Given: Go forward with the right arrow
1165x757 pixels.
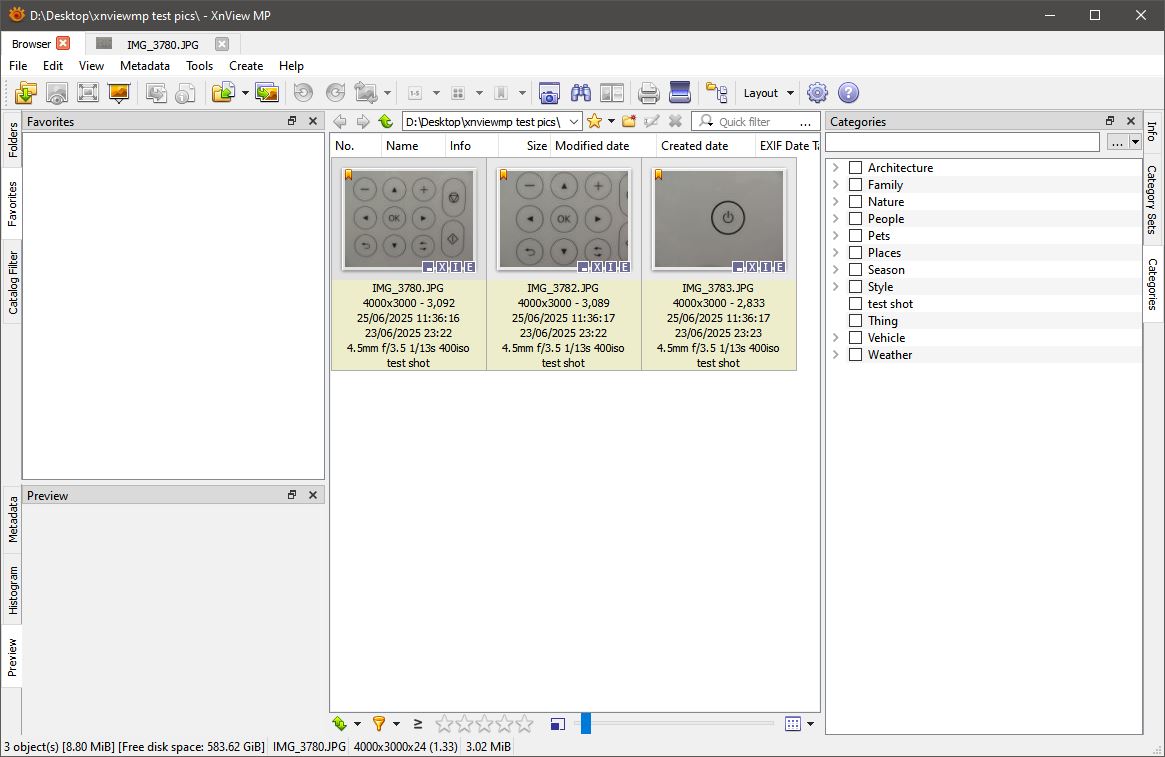Looking at the screenshot, I should [363, 122].
